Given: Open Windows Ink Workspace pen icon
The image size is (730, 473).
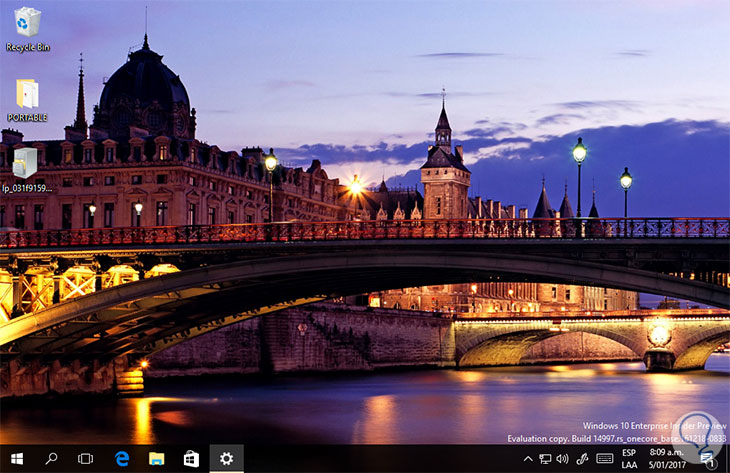Looking at the screenshot, I should [582, 459].
